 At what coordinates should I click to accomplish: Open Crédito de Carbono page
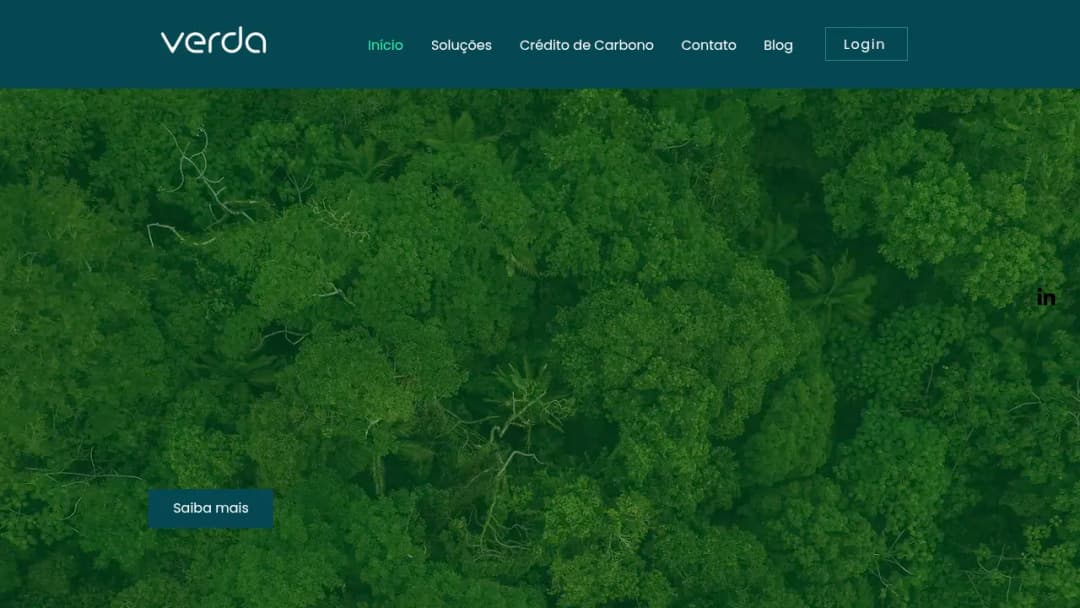click(586, 45)
